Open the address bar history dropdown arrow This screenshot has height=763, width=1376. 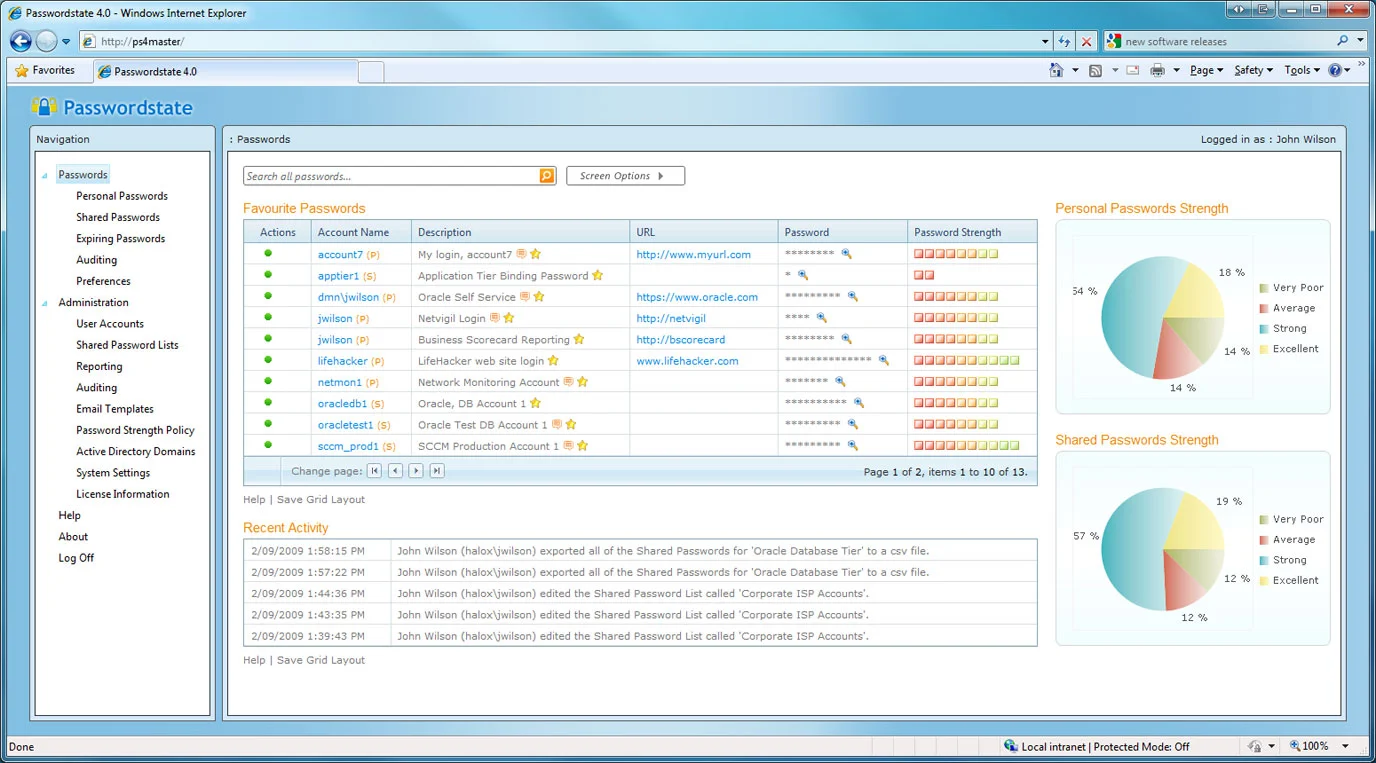(x=1045, y=41)
